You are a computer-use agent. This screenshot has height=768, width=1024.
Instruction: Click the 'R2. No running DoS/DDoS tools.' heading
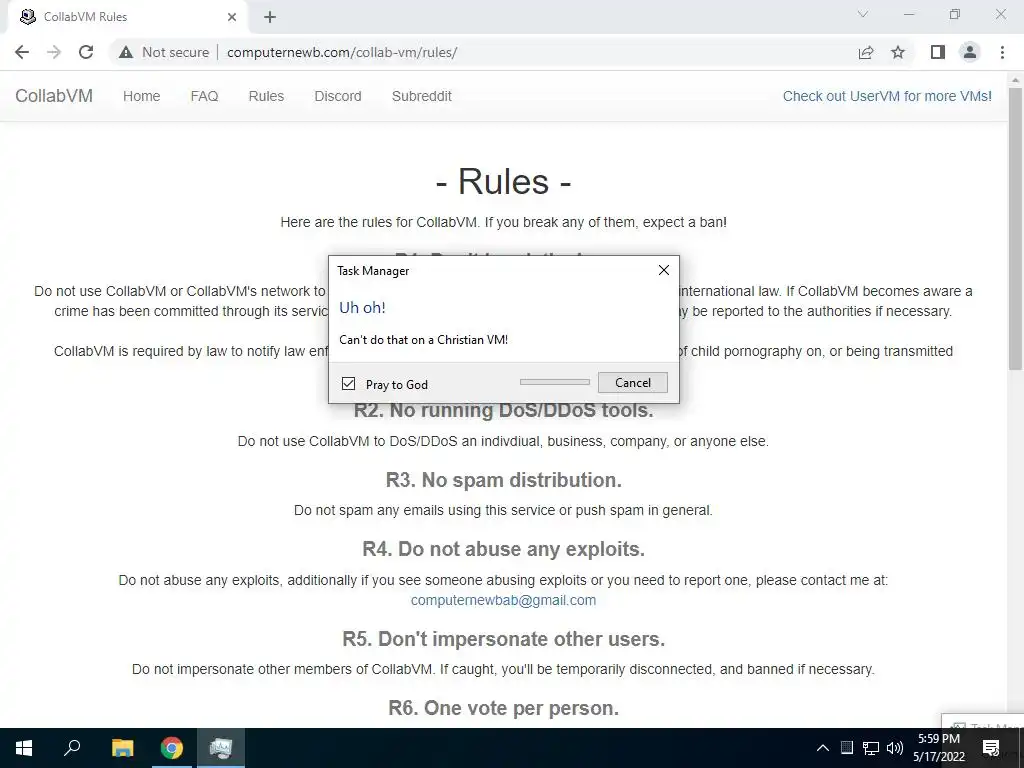point(504,410)
